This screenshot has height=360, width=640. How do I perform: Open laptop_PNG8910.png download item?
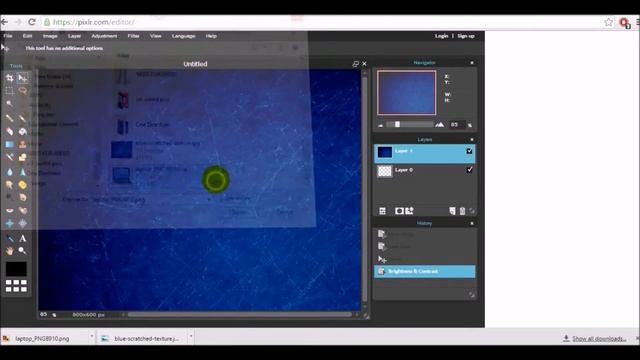point(42,338)
